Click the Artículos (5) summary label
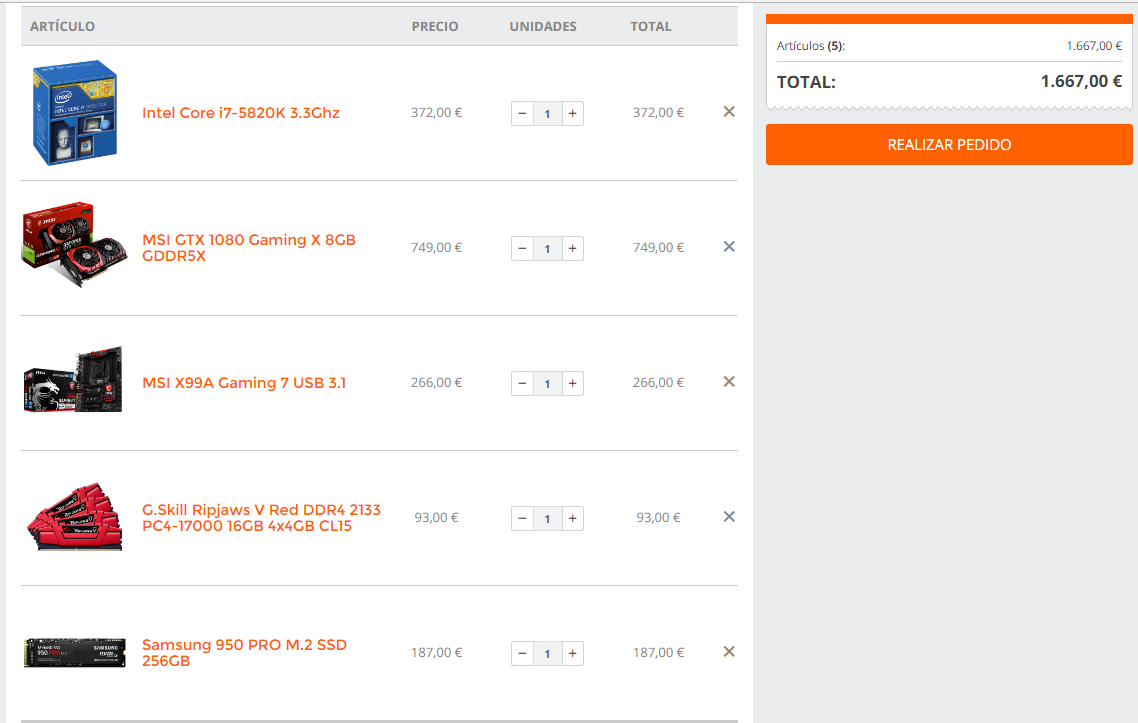Image resolution: width=1138 pixels, height=723 pixels. tap(811, 46)
